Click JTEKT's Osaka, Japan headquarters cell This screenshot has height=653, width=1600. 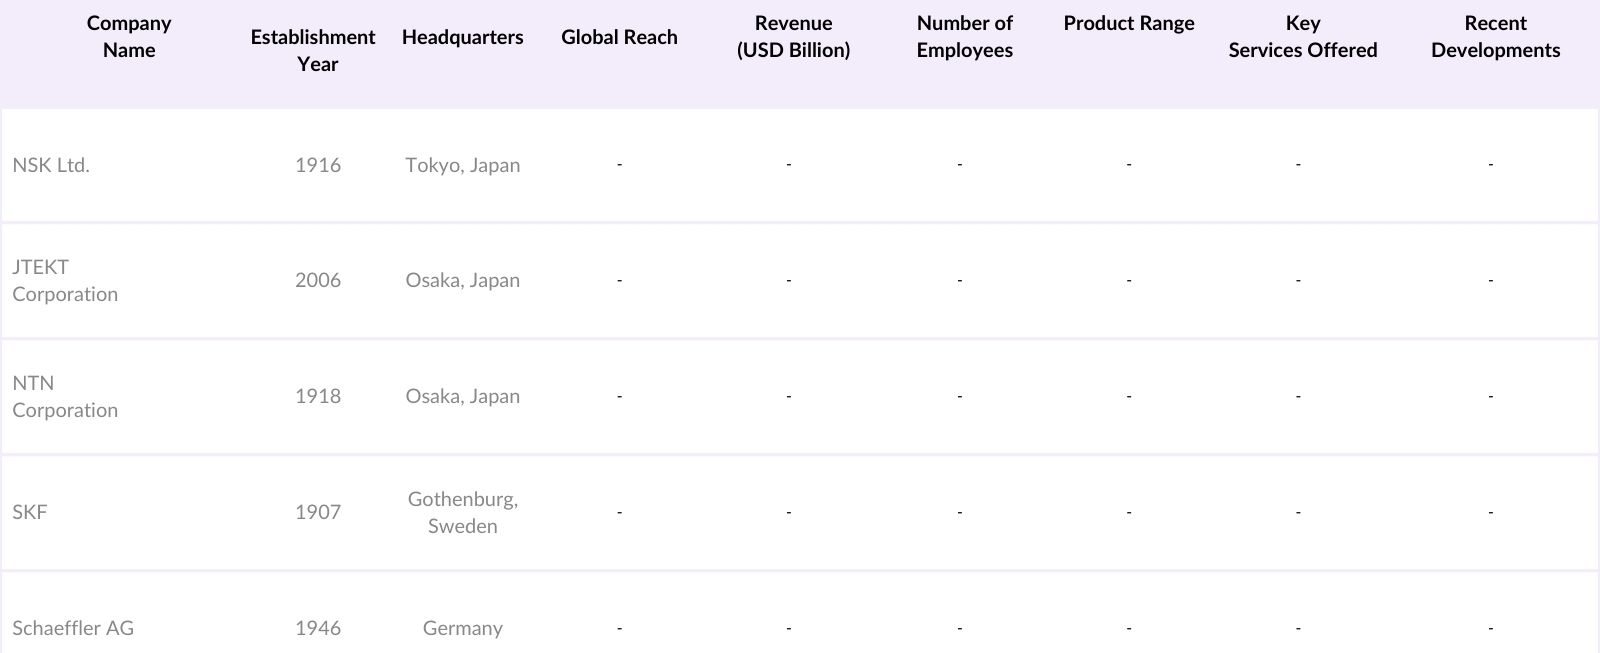[x=463, y=280]
